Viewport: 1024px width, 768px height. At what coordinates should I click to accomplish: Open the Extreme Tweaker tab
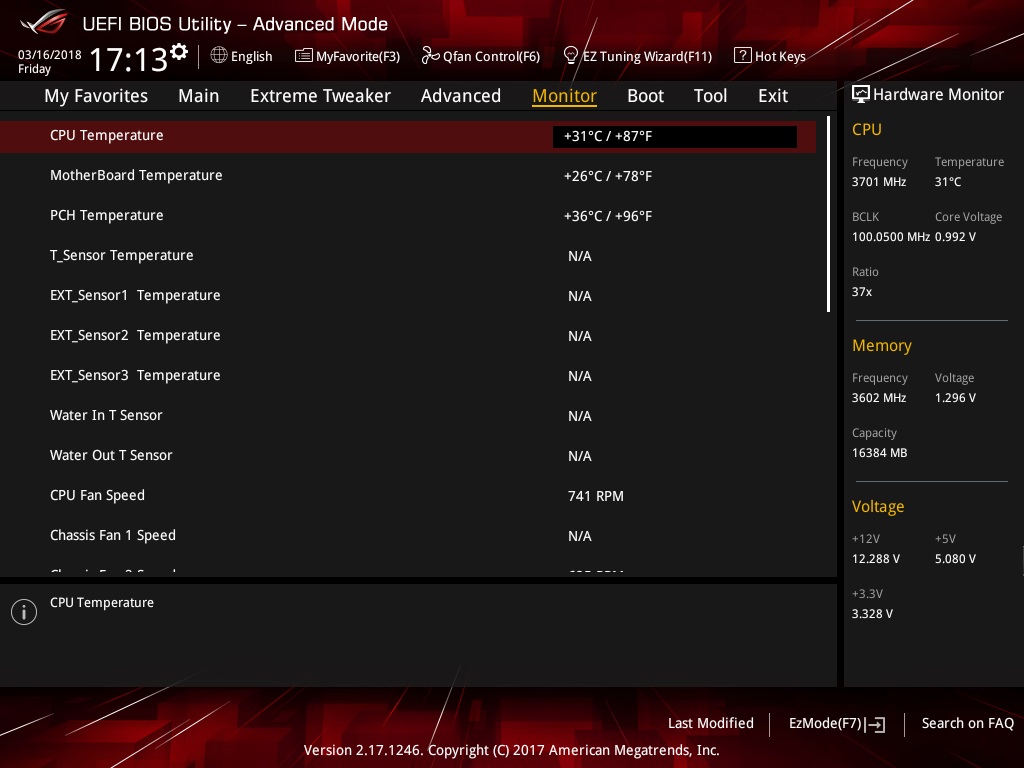(320, 96)
